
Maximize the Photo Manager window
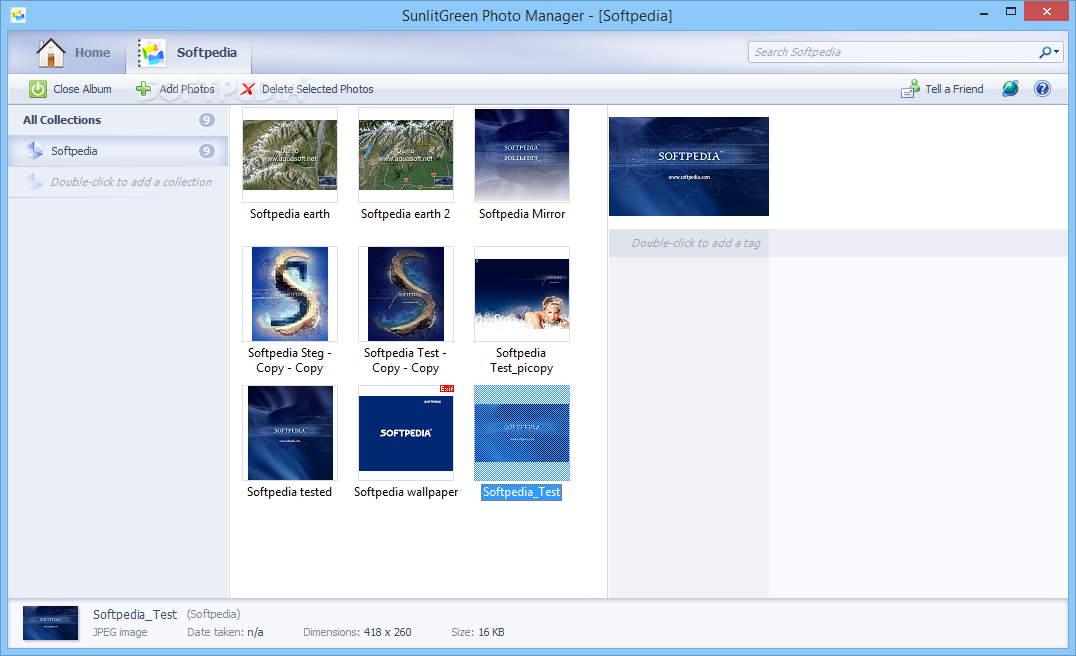pos(1011,12)
